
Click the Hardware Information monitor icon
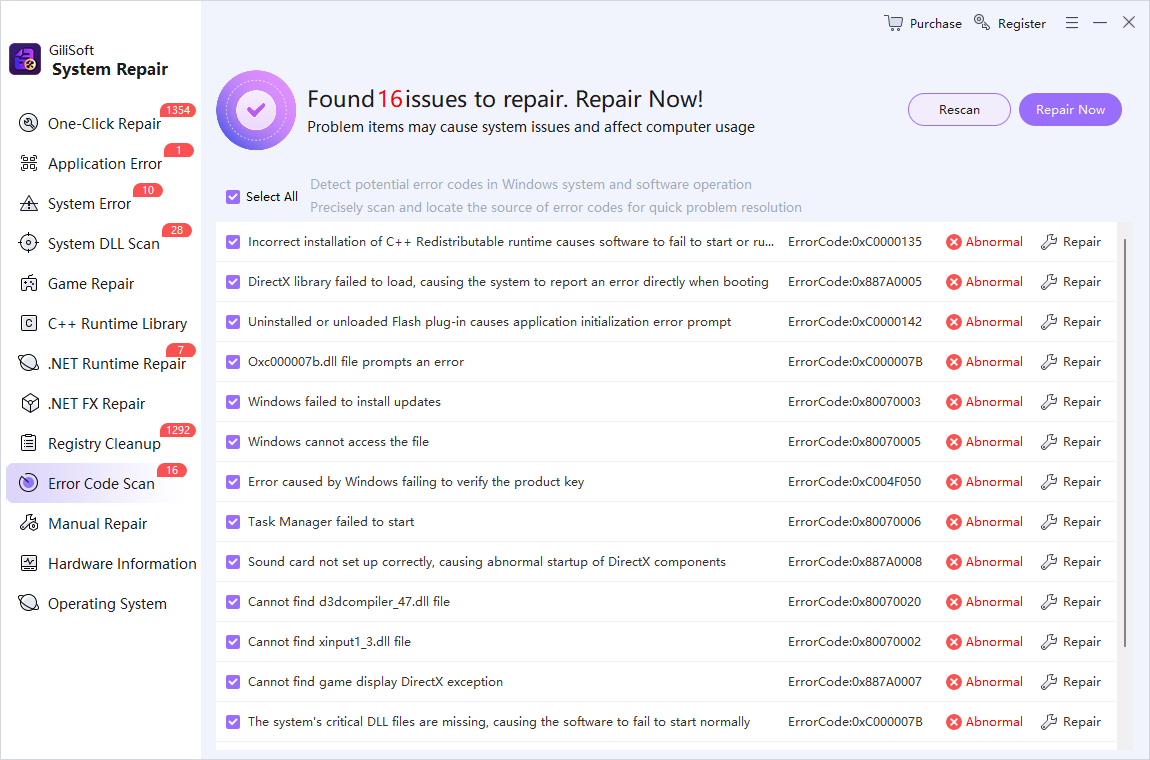[28, 563]
